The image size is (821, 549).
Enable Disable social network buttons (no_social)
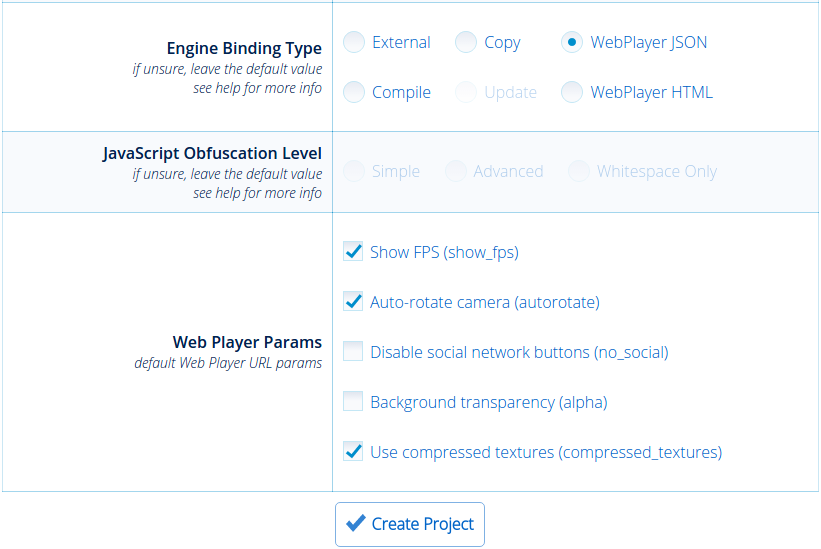click(353, 351)
